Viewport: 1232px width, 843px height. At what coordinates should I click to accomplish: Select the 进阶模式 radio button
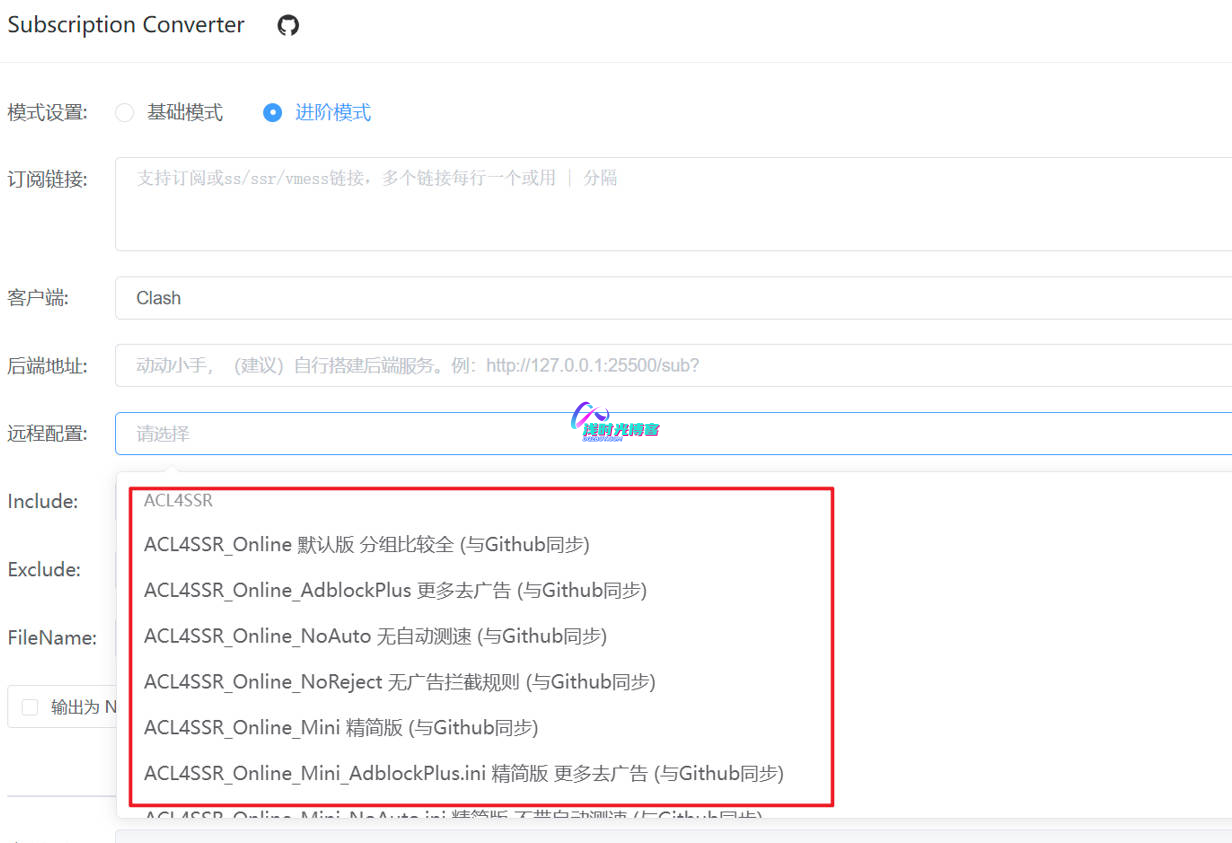[272, 113]
